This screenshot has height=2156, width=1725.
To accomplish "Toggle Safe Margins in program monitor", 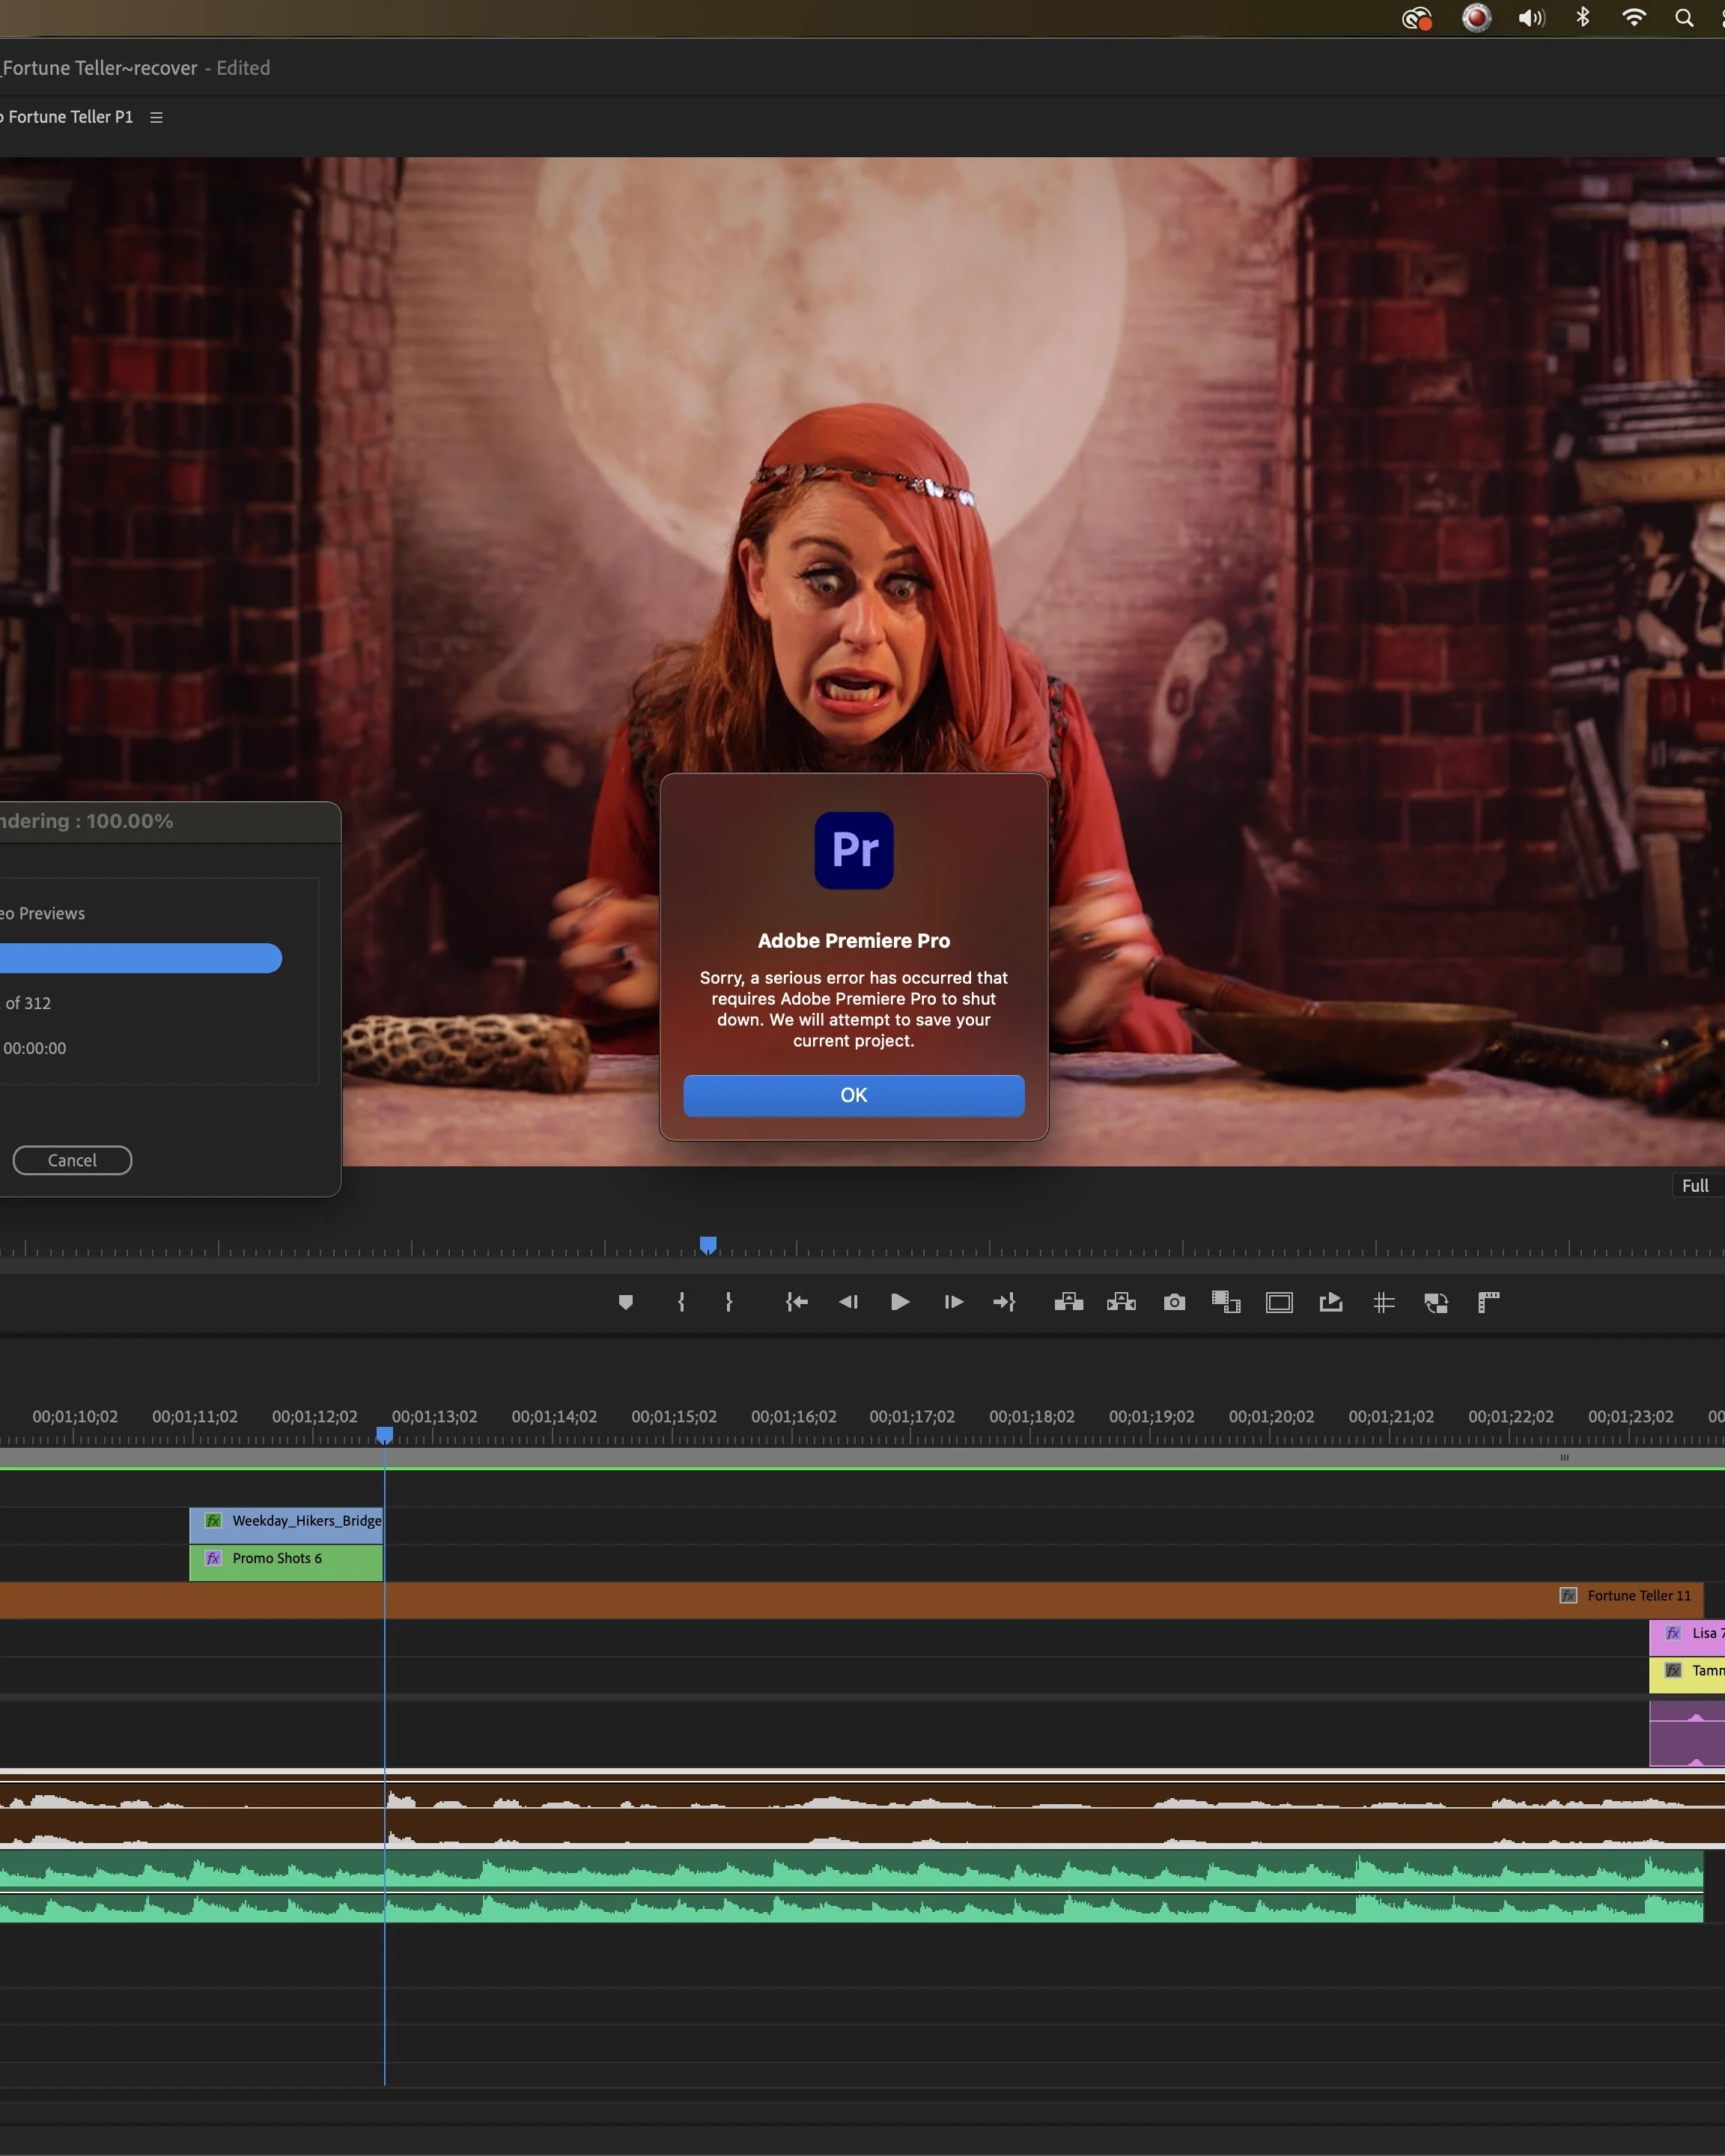I will tap(1279, 1302).
